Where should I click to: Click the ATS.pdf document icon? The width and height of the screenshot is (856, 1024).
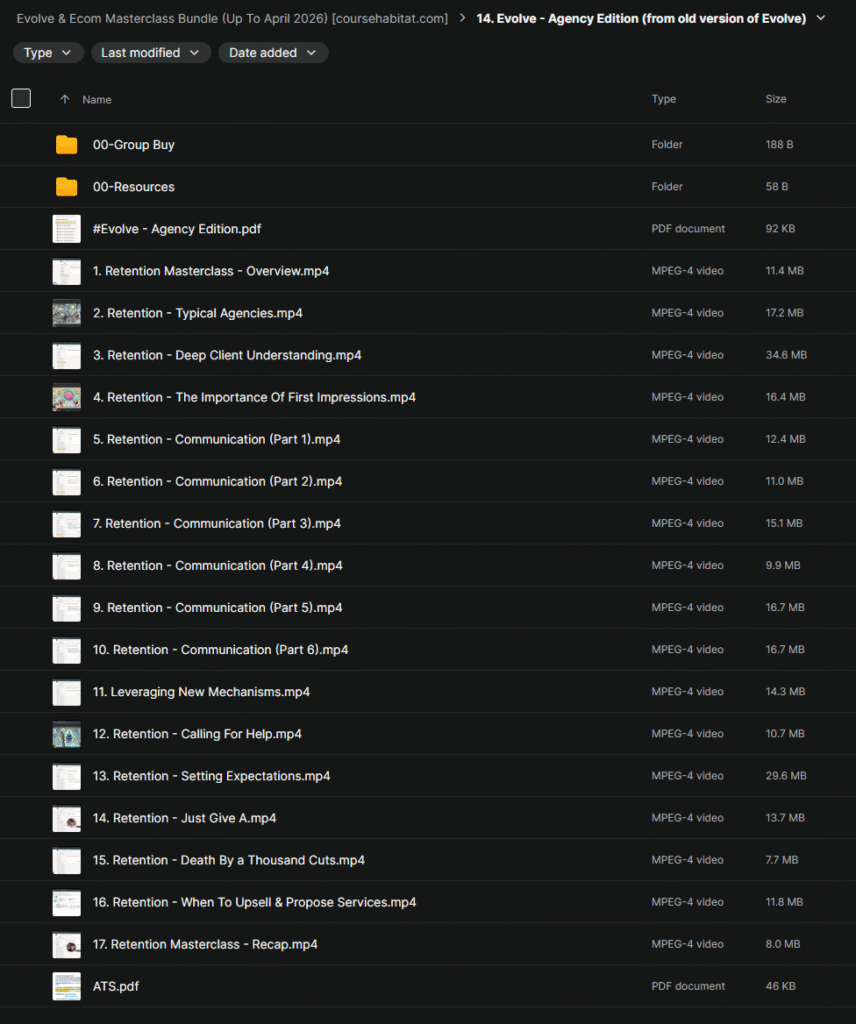pyautogui.click(x=66, y=986)
